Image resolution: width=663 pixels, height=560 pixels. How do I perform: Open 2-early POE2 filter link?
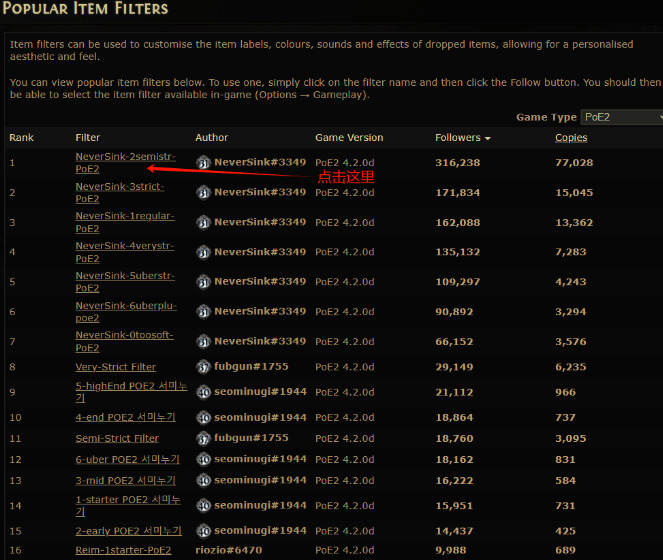129,531
